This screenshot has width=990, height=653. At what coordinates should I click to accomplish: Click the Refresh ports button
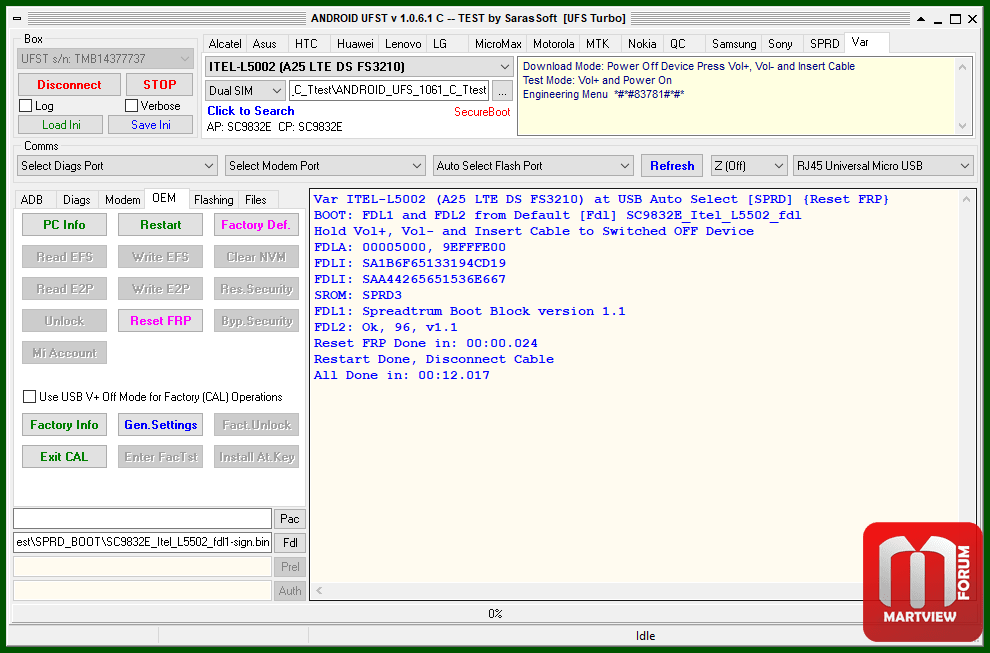pos(672,165)
